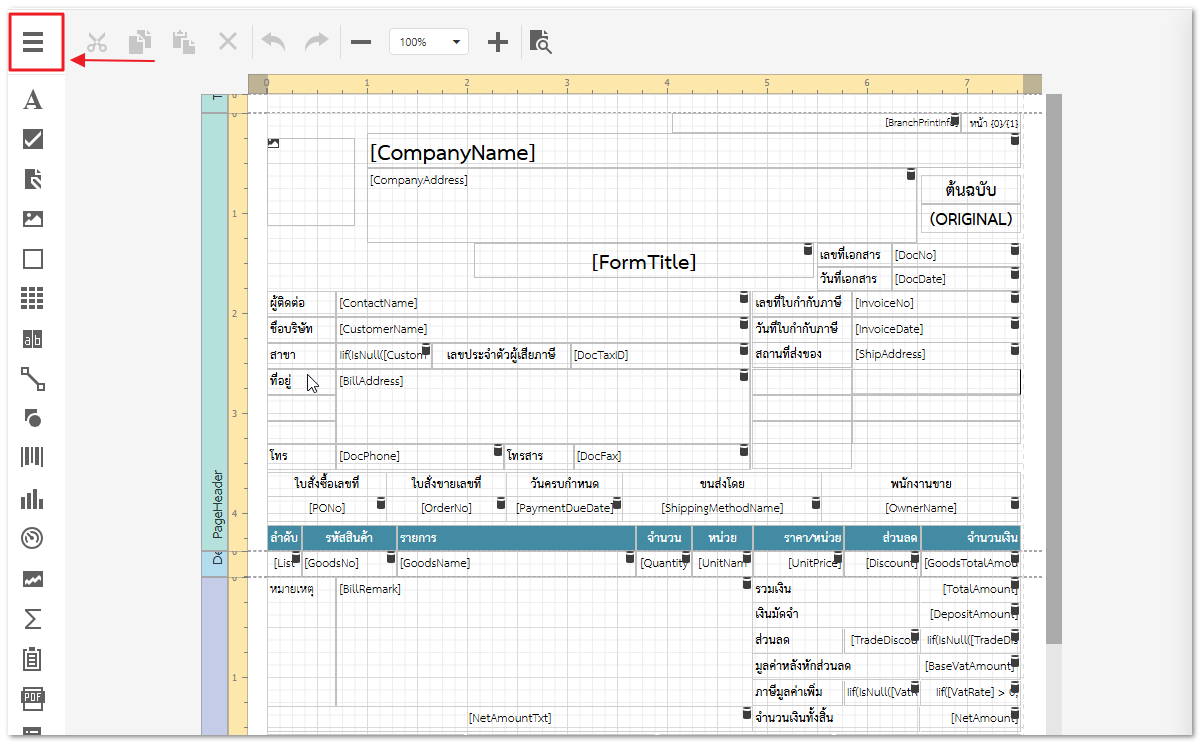Select the Barcode control tool

coord(33,457)
